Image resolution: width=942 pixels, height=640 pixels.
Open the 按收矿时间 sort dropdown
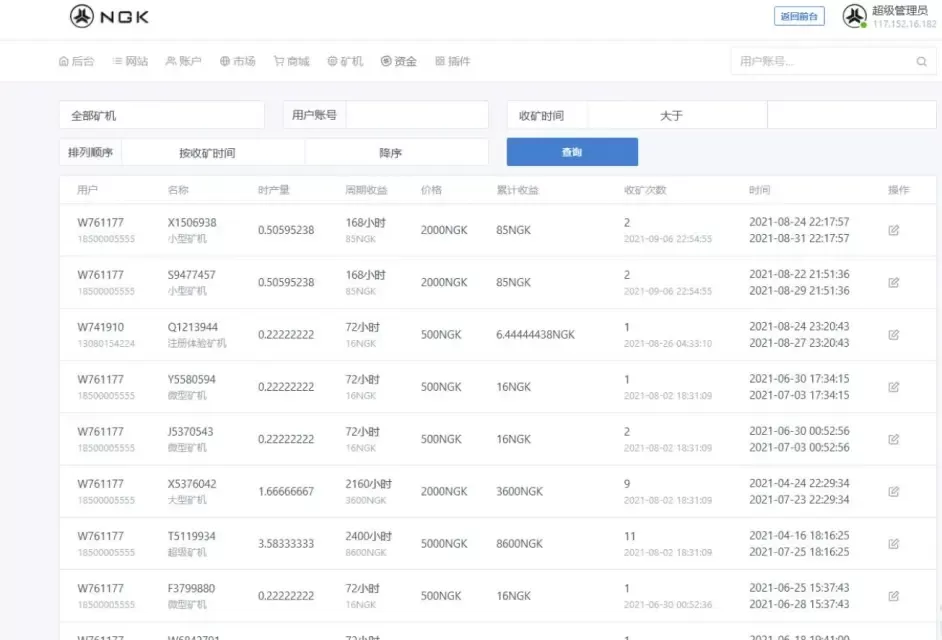[213, 153]
